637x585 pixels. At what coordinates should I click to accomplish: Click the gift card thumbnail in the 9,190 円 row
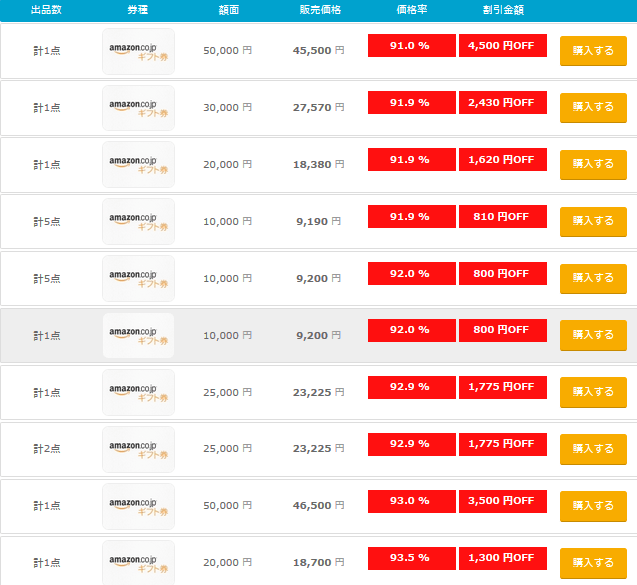pos(139,221)
